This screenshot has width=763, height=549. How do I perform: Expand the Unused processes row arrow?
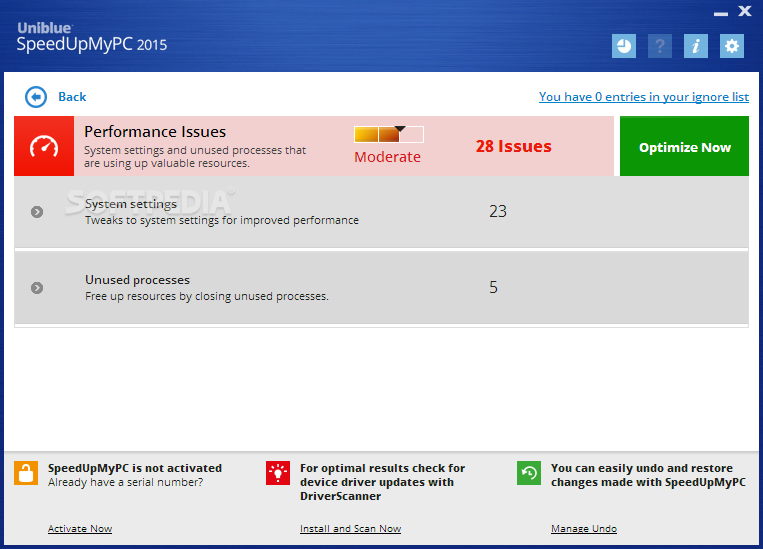pos(37,288)
